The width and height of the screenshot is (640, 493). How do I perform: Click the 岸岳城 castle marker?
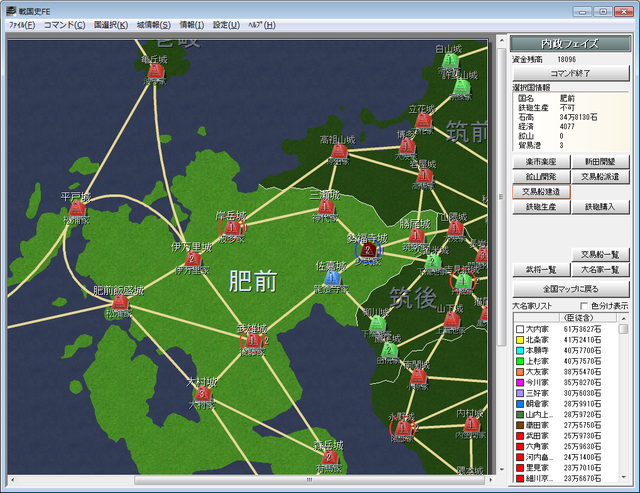point(231,227)
